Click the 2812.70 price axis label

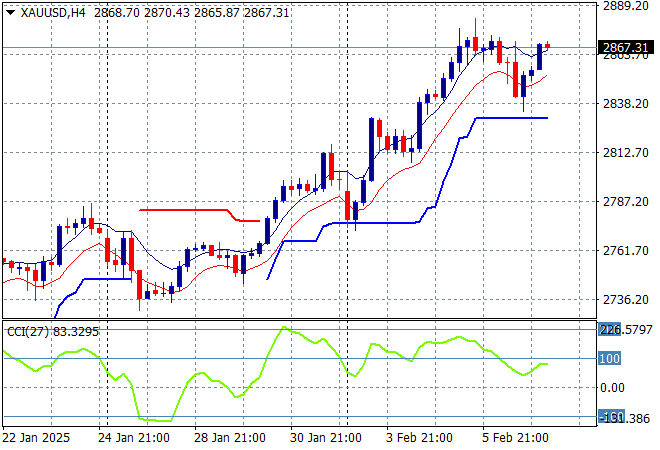pos(625,152)
